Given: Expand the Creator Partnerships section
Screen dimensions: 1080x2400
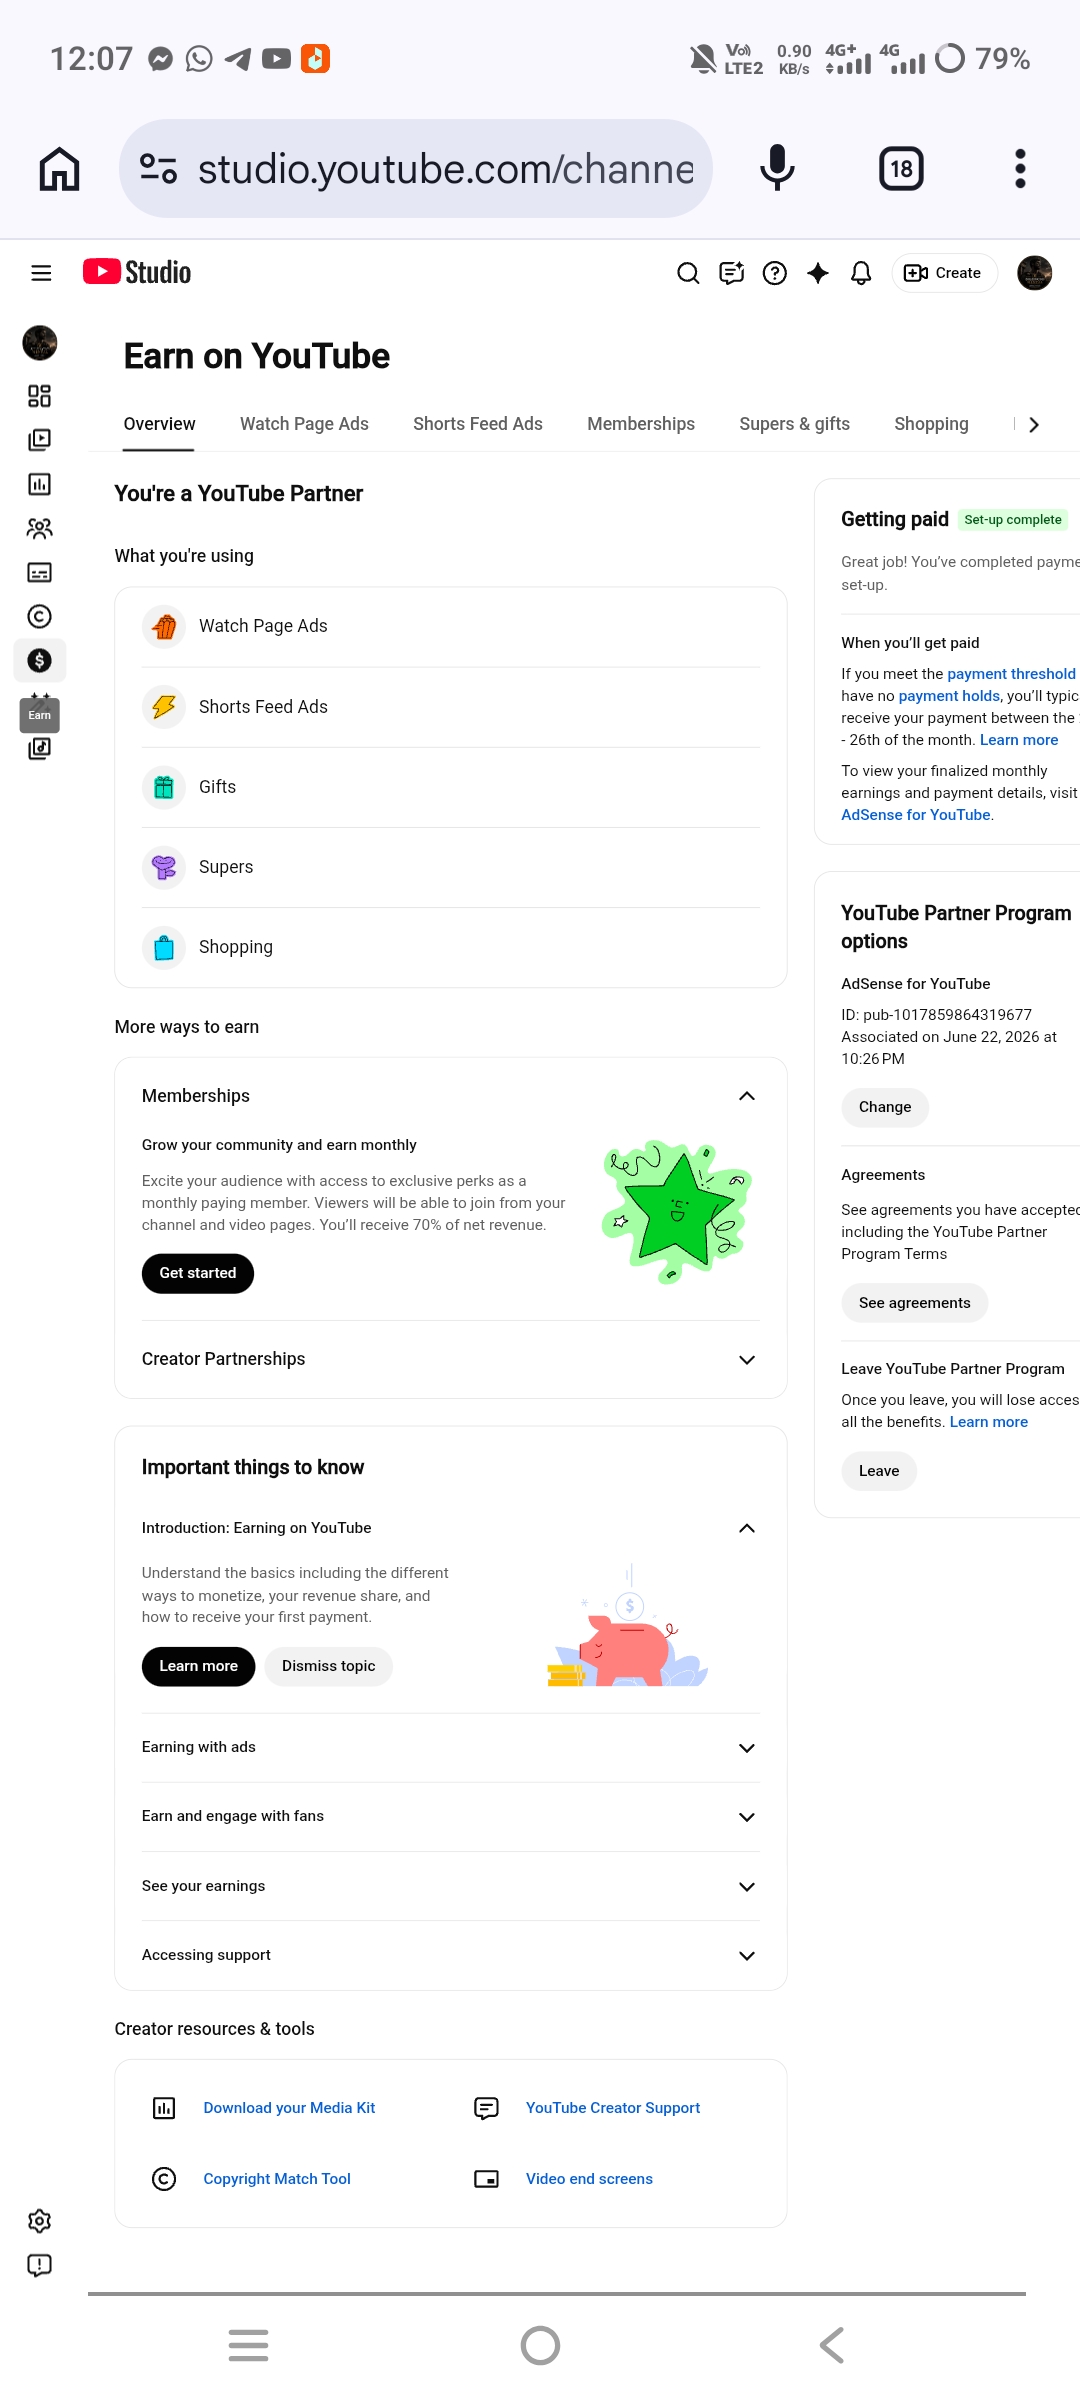Looking at the screenshot, I should tap(747, 1360).
